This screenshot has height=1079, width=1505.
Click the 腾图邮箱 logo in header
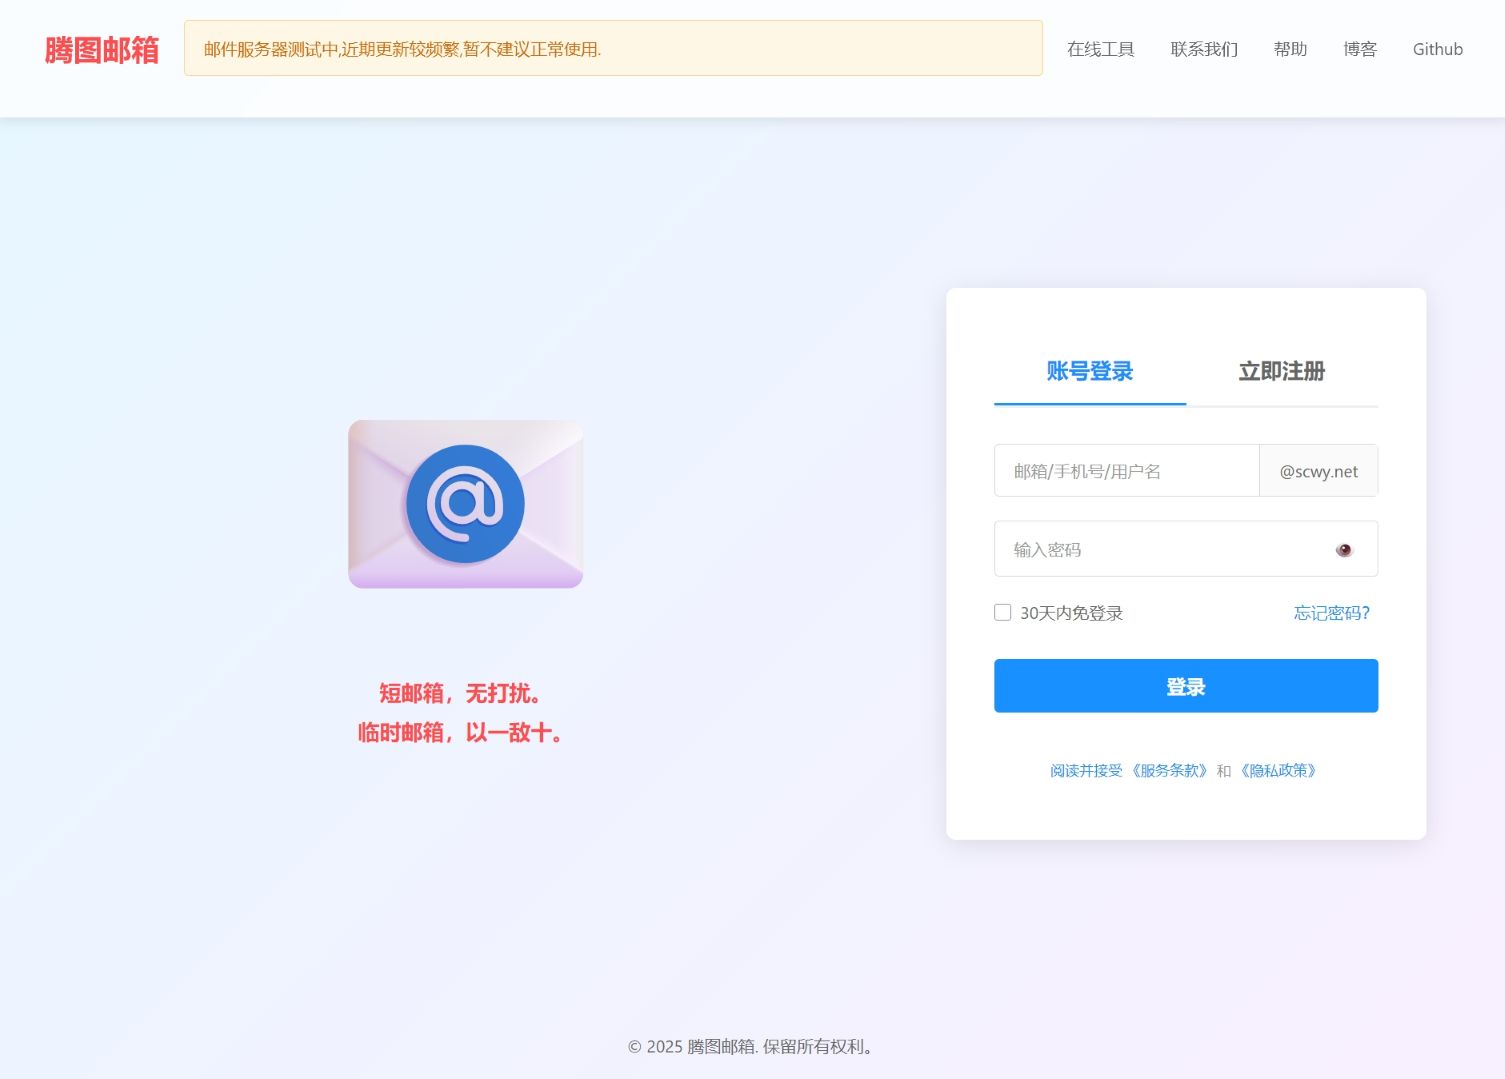pyautogui.click(x=102, y=49)
